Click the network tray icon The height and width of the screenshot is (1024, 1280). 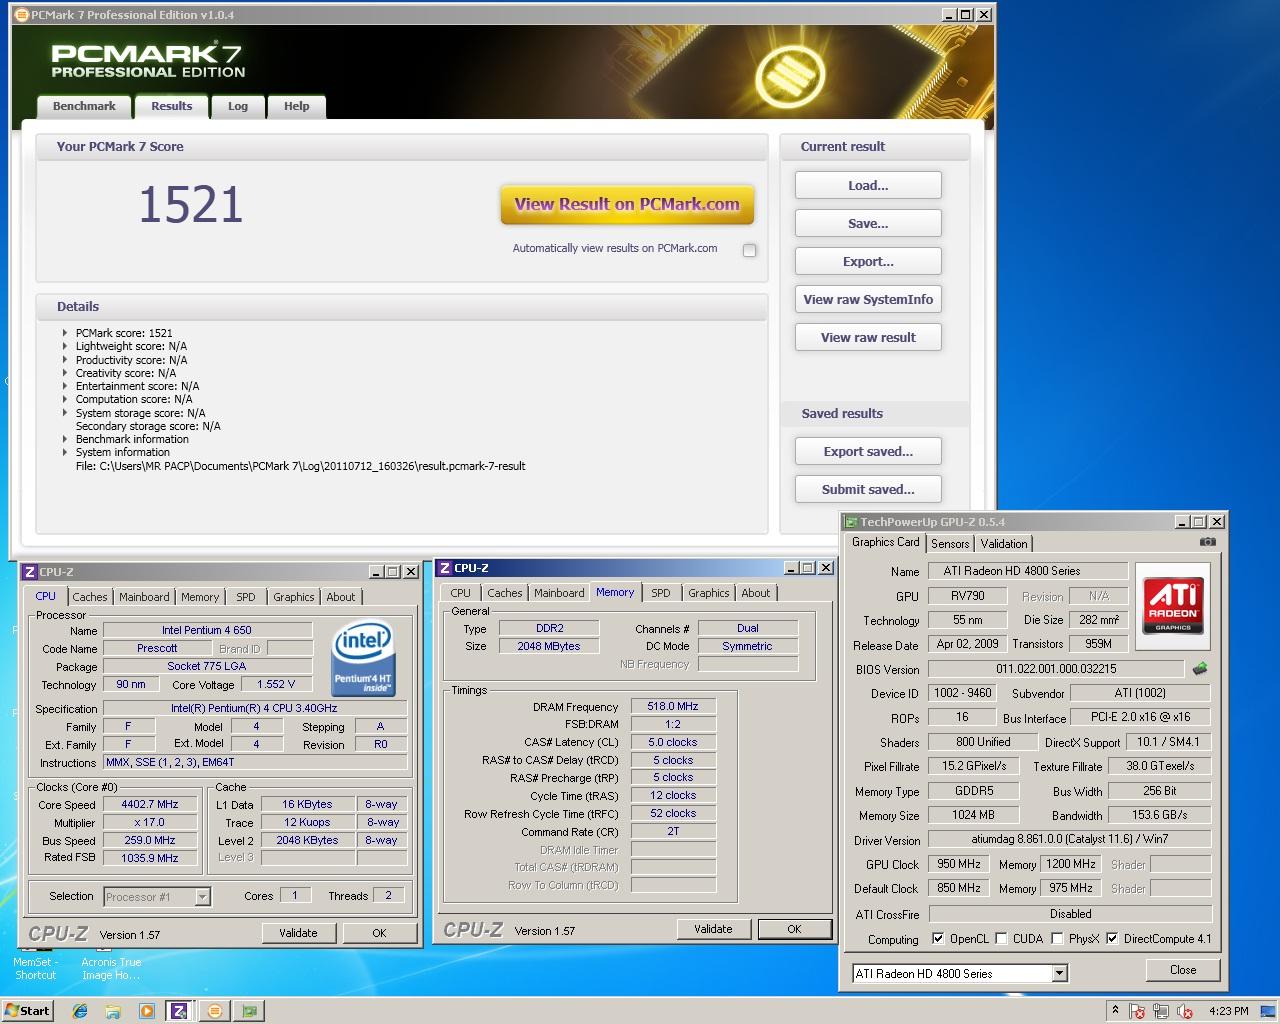click(x=1161, y=1011)
